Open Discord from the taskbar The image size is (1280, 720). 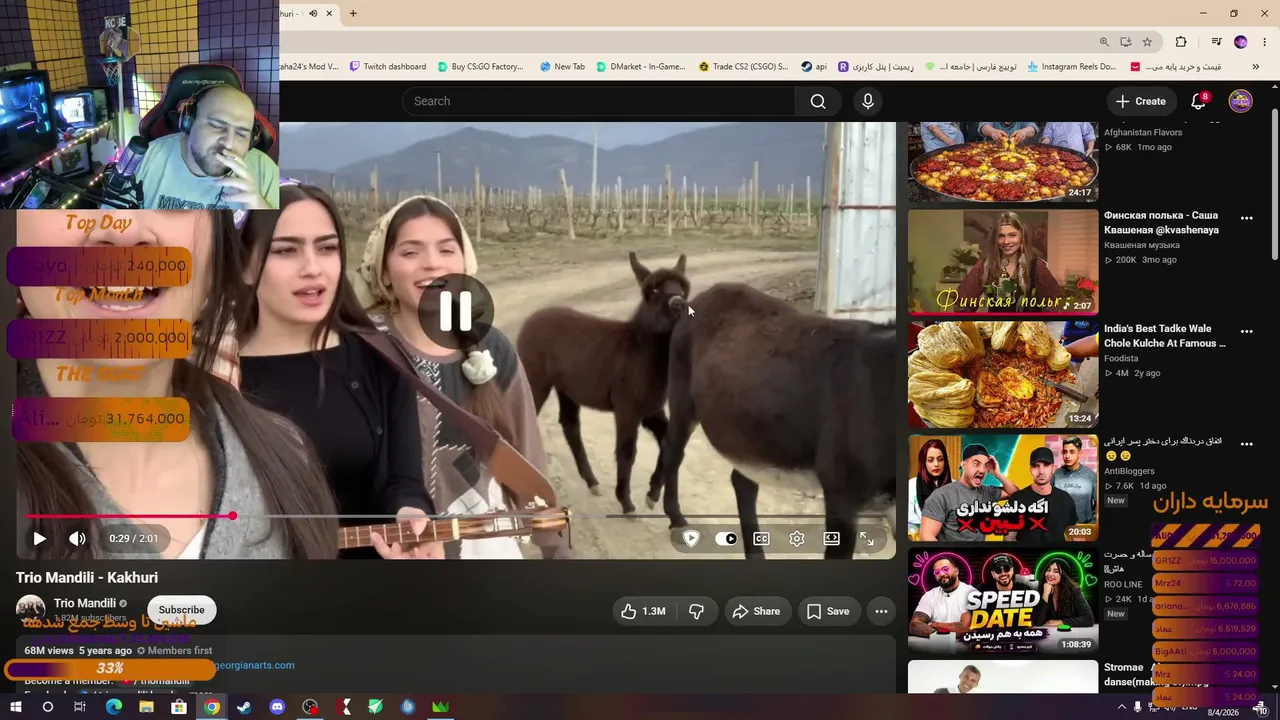pyautogui.click(x=277, y=707)
